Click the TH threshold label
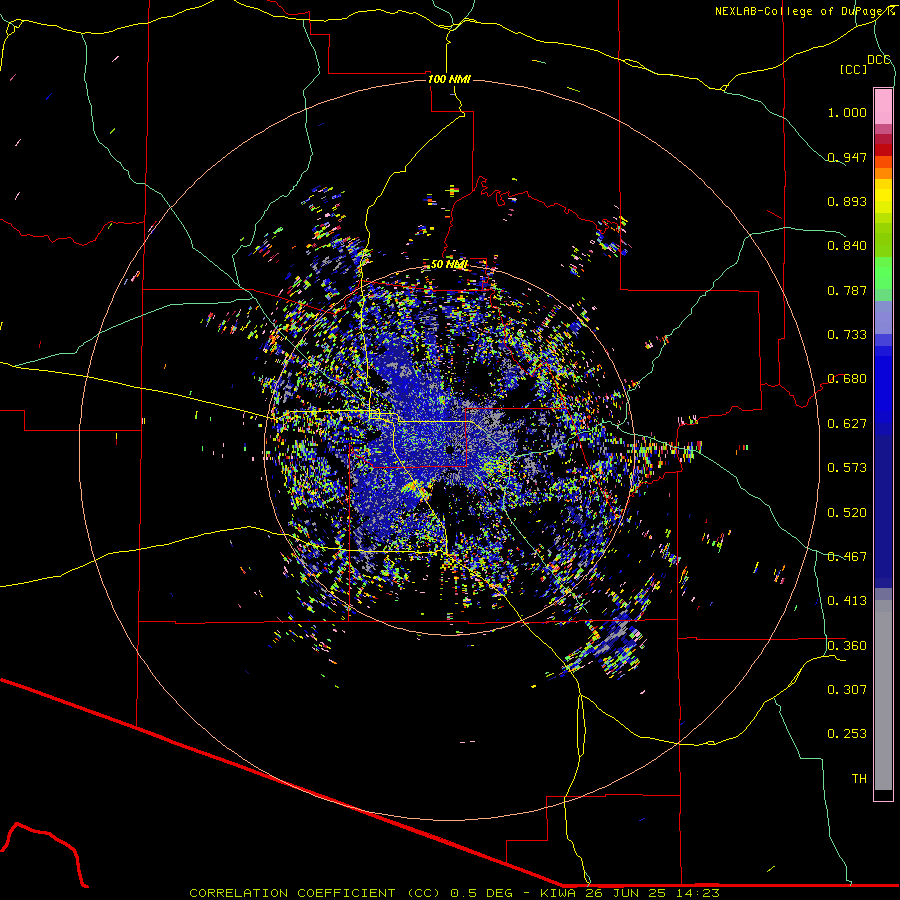Image resolution: width=900 pixels, height=900 pixels. (859, 779)
